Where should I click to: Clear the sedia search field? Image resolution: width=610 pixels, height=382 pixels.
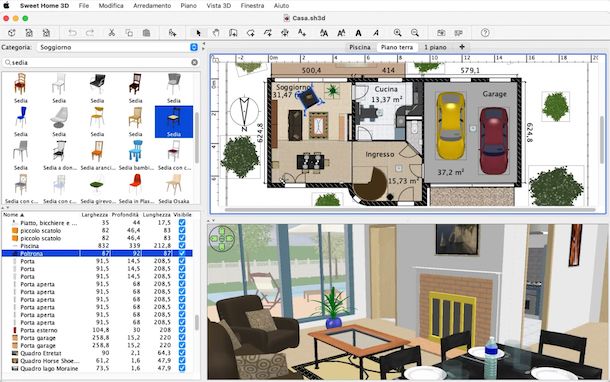pyautogui.click(x=195, y=62)
